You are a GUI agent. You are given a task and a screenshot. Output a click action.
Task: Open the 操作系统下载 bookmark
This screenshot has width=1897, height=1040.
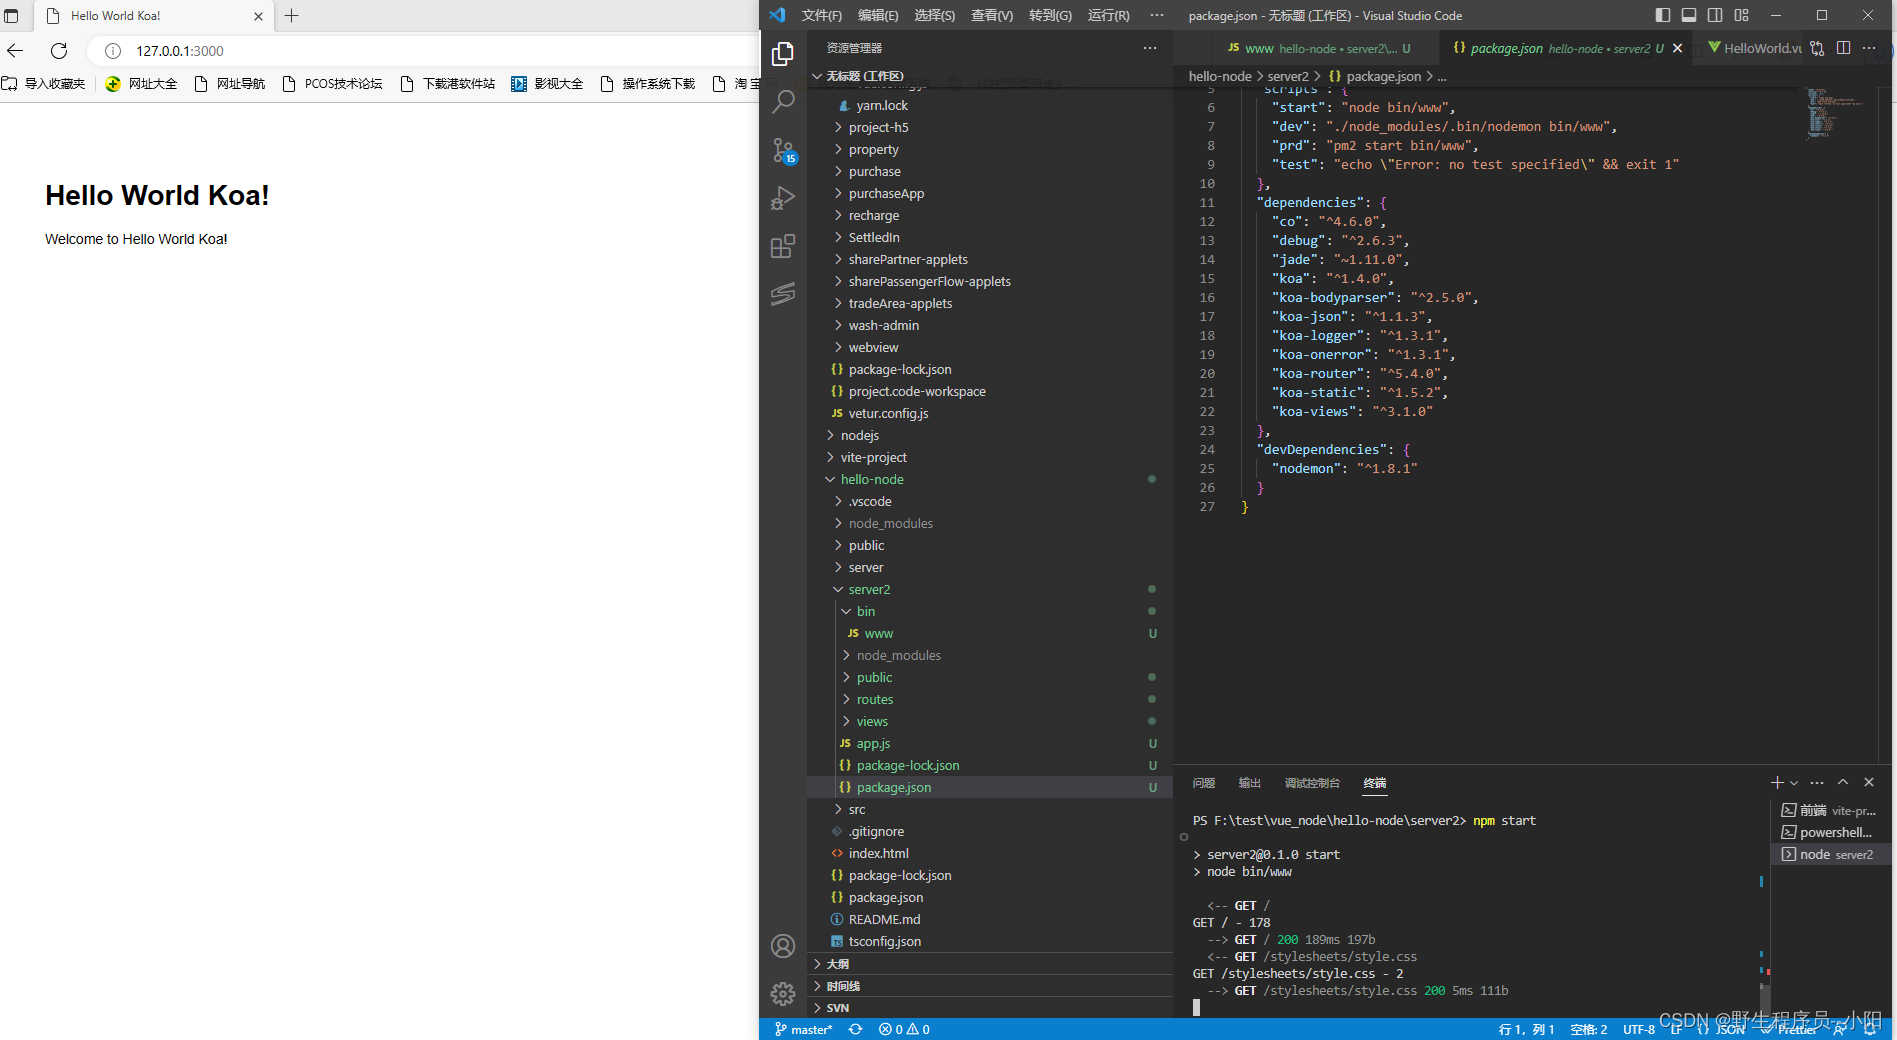coord(648,84)
